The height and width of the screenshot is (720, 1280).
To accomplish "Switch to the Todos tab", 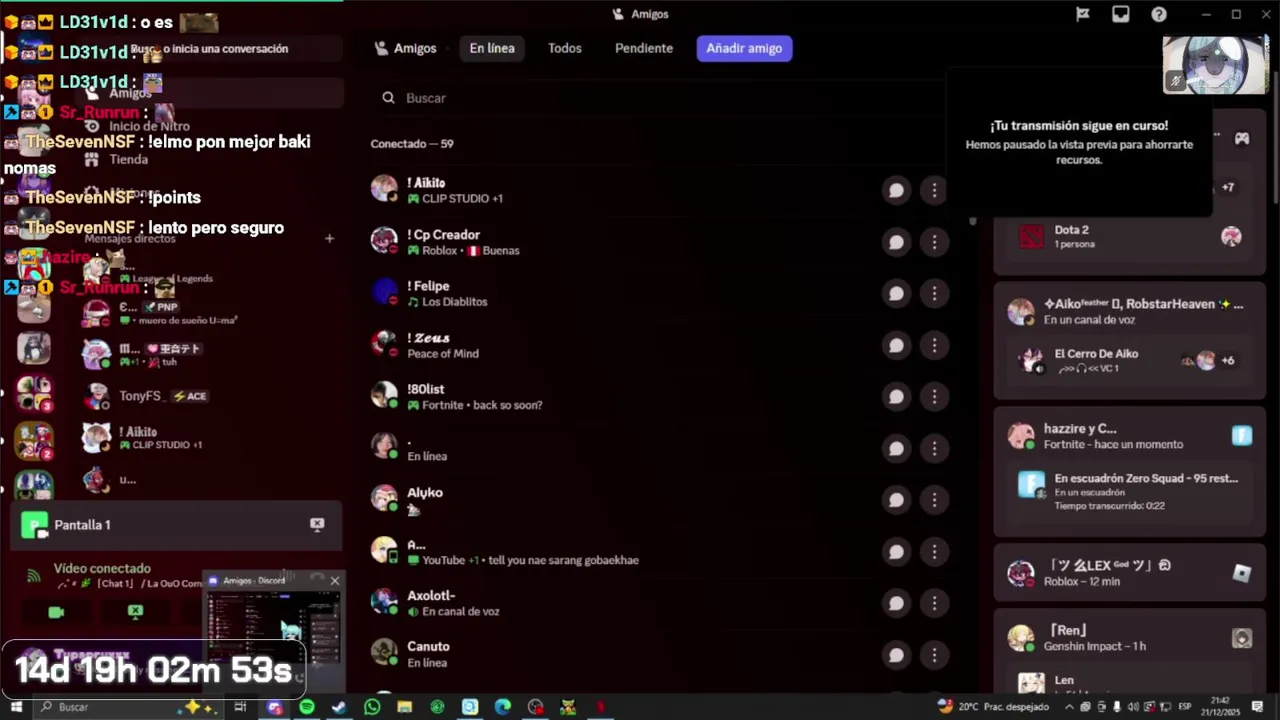I will [564, 48].
